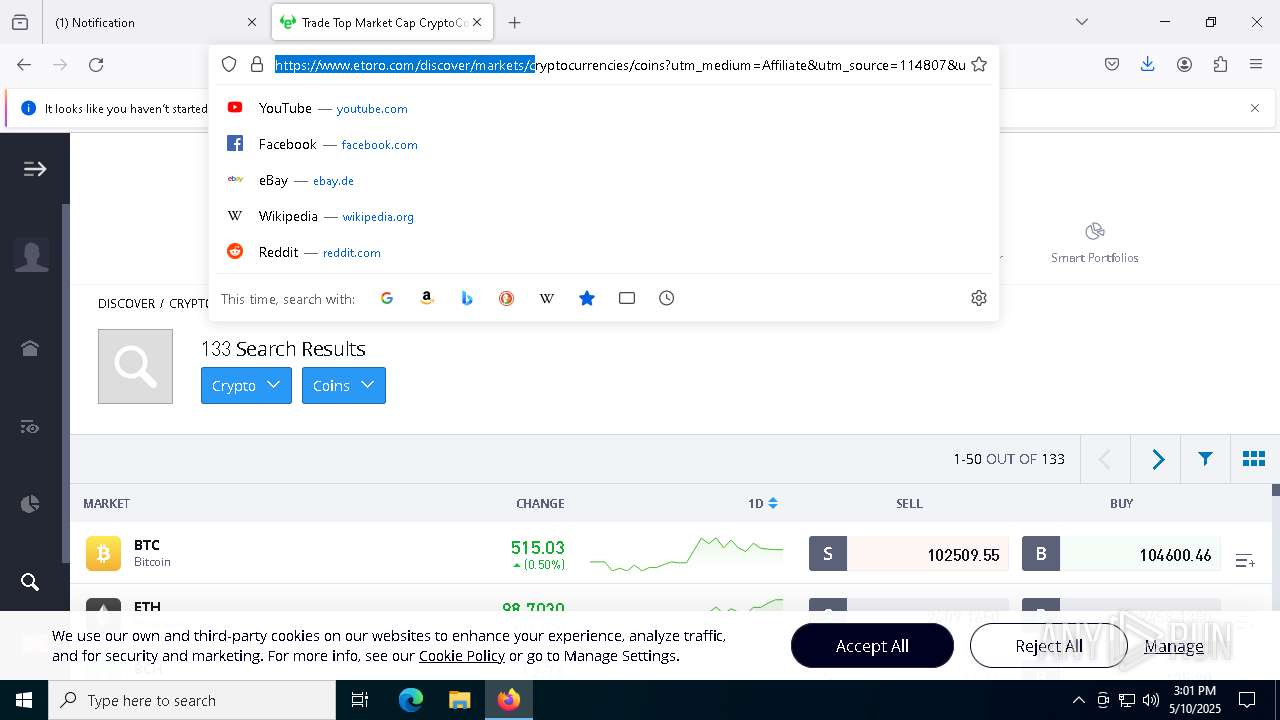Add BTC to watchlist icon
1280x720 pixels.
click(1245, 561)
